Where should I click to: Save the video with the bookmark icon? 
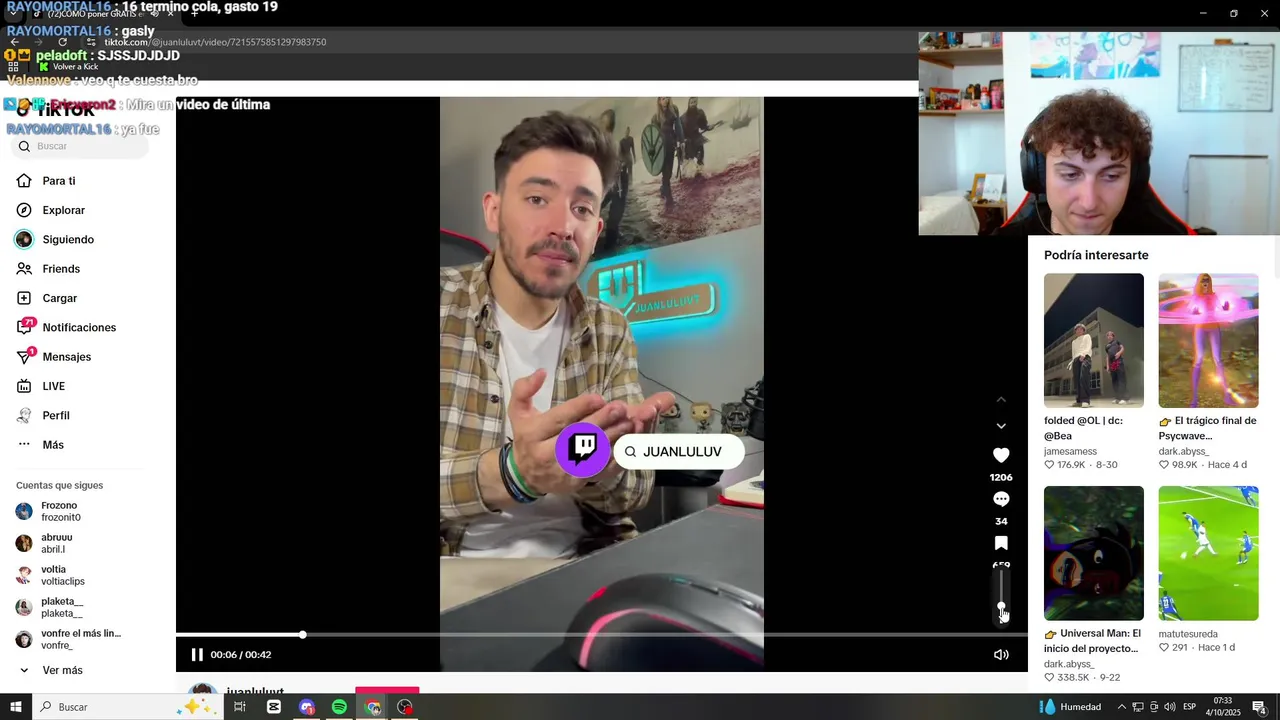point(1001,543)
